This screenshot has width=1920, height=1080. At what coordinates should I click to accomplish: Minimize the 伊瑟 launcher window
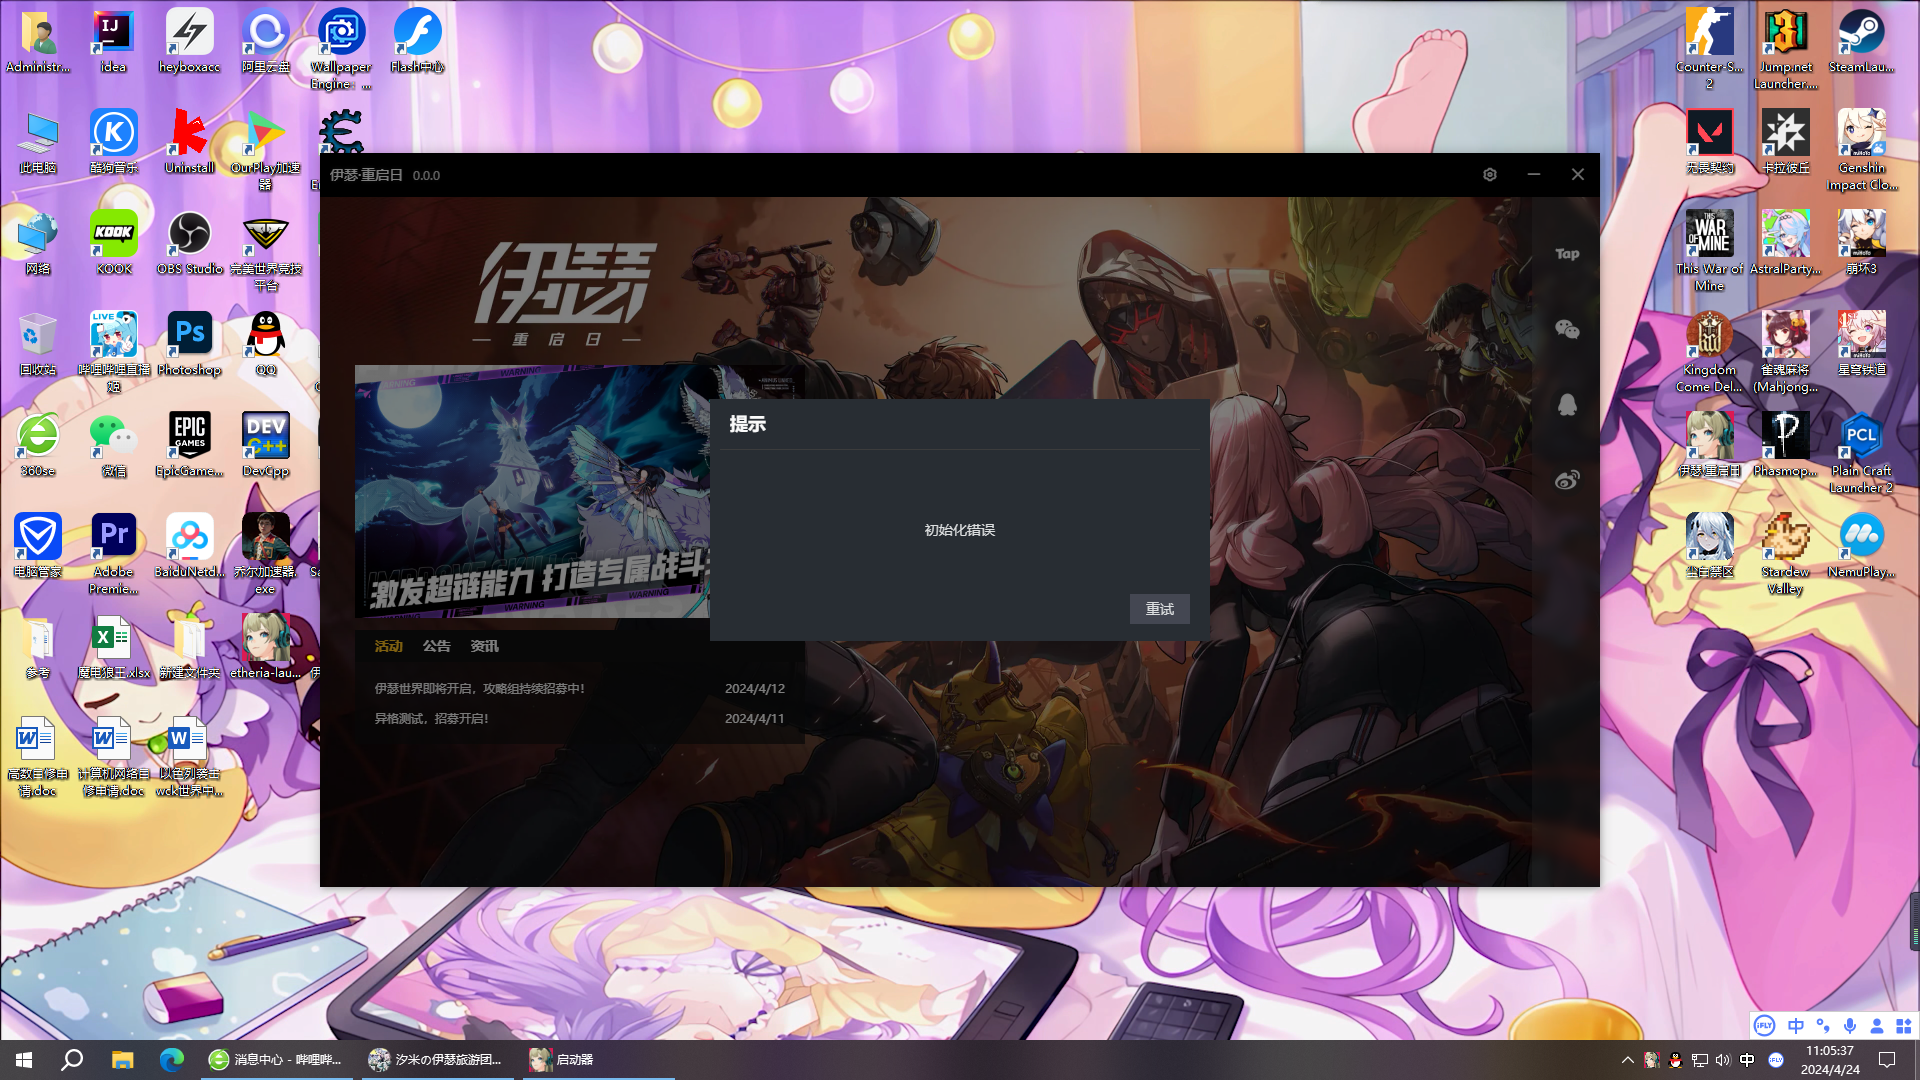coord(1533,174)
